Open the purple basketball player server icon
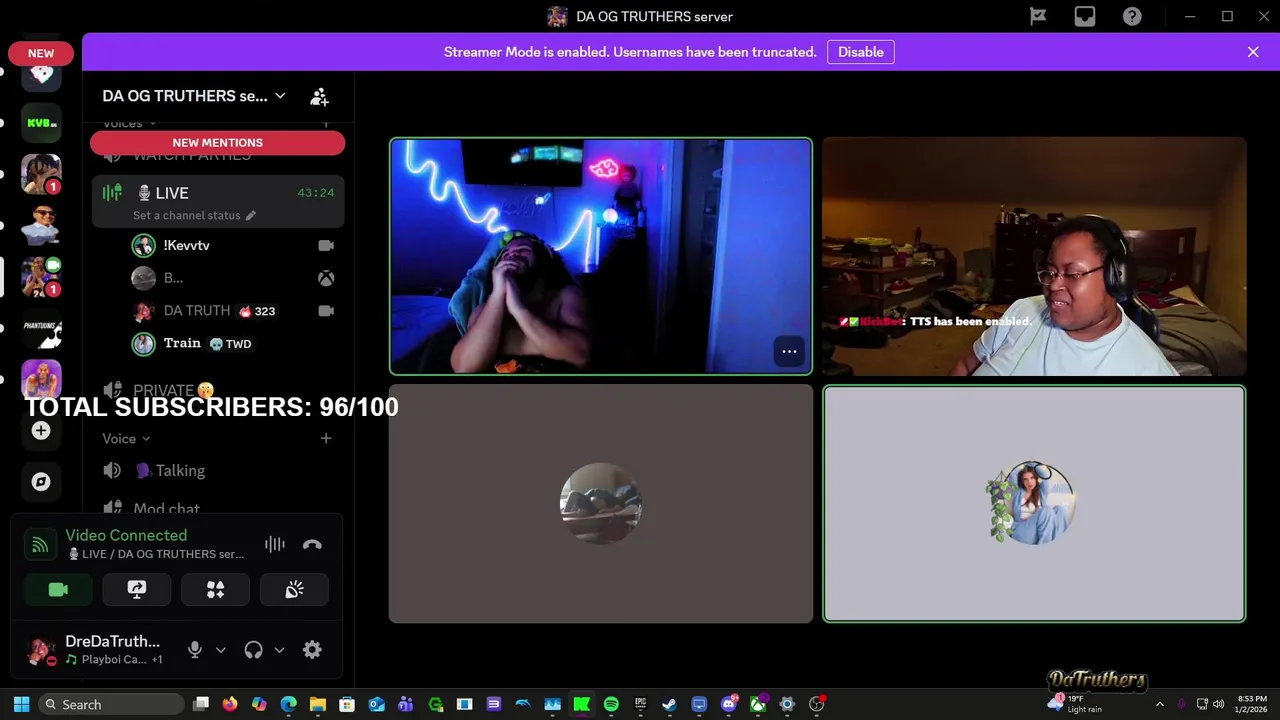This screenshot has height=720, width=1280. 41,379
